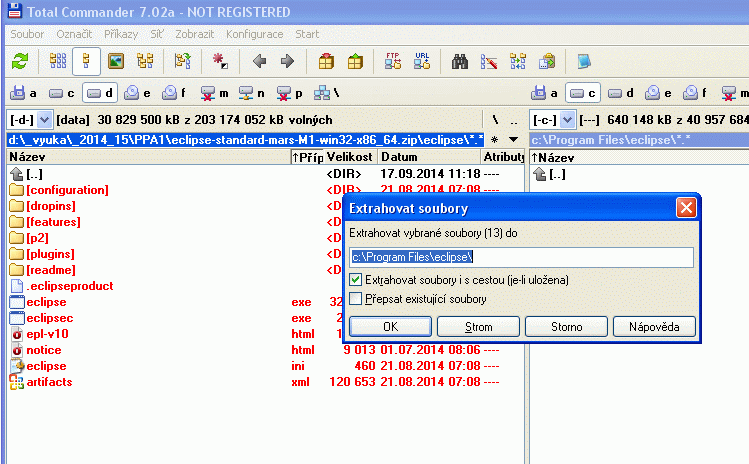Select CD drive f in left drive bar
The width and height of the screenshot is (749, 464).
[x=175, y=93]
